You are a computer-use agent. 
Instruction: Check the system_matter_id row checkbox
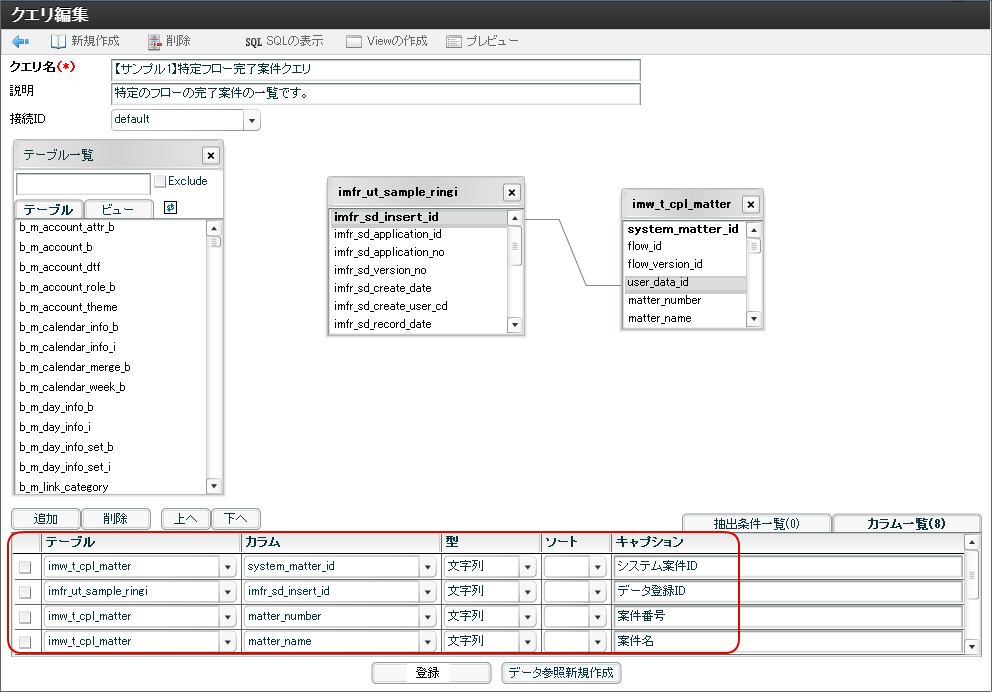click(x=25, y=567)
